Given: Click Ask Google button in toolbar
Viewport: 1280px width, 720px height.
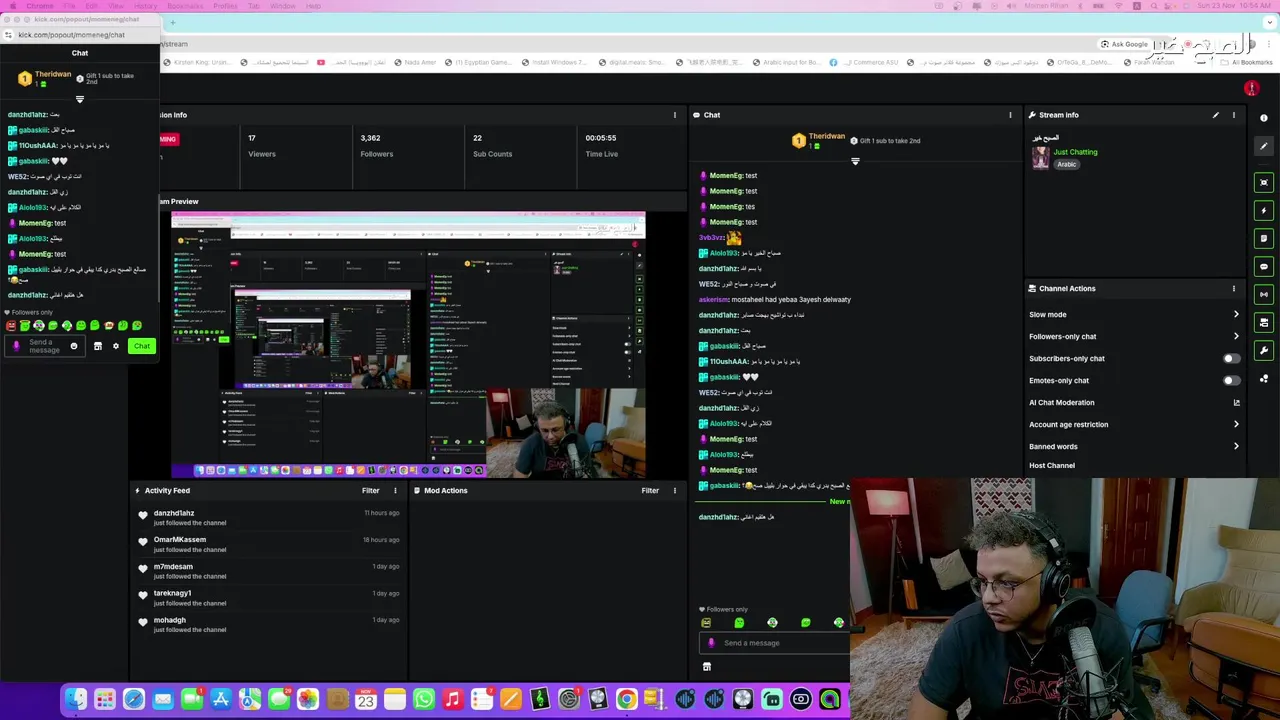Looking at the screenshot, I should (1125, 44).
